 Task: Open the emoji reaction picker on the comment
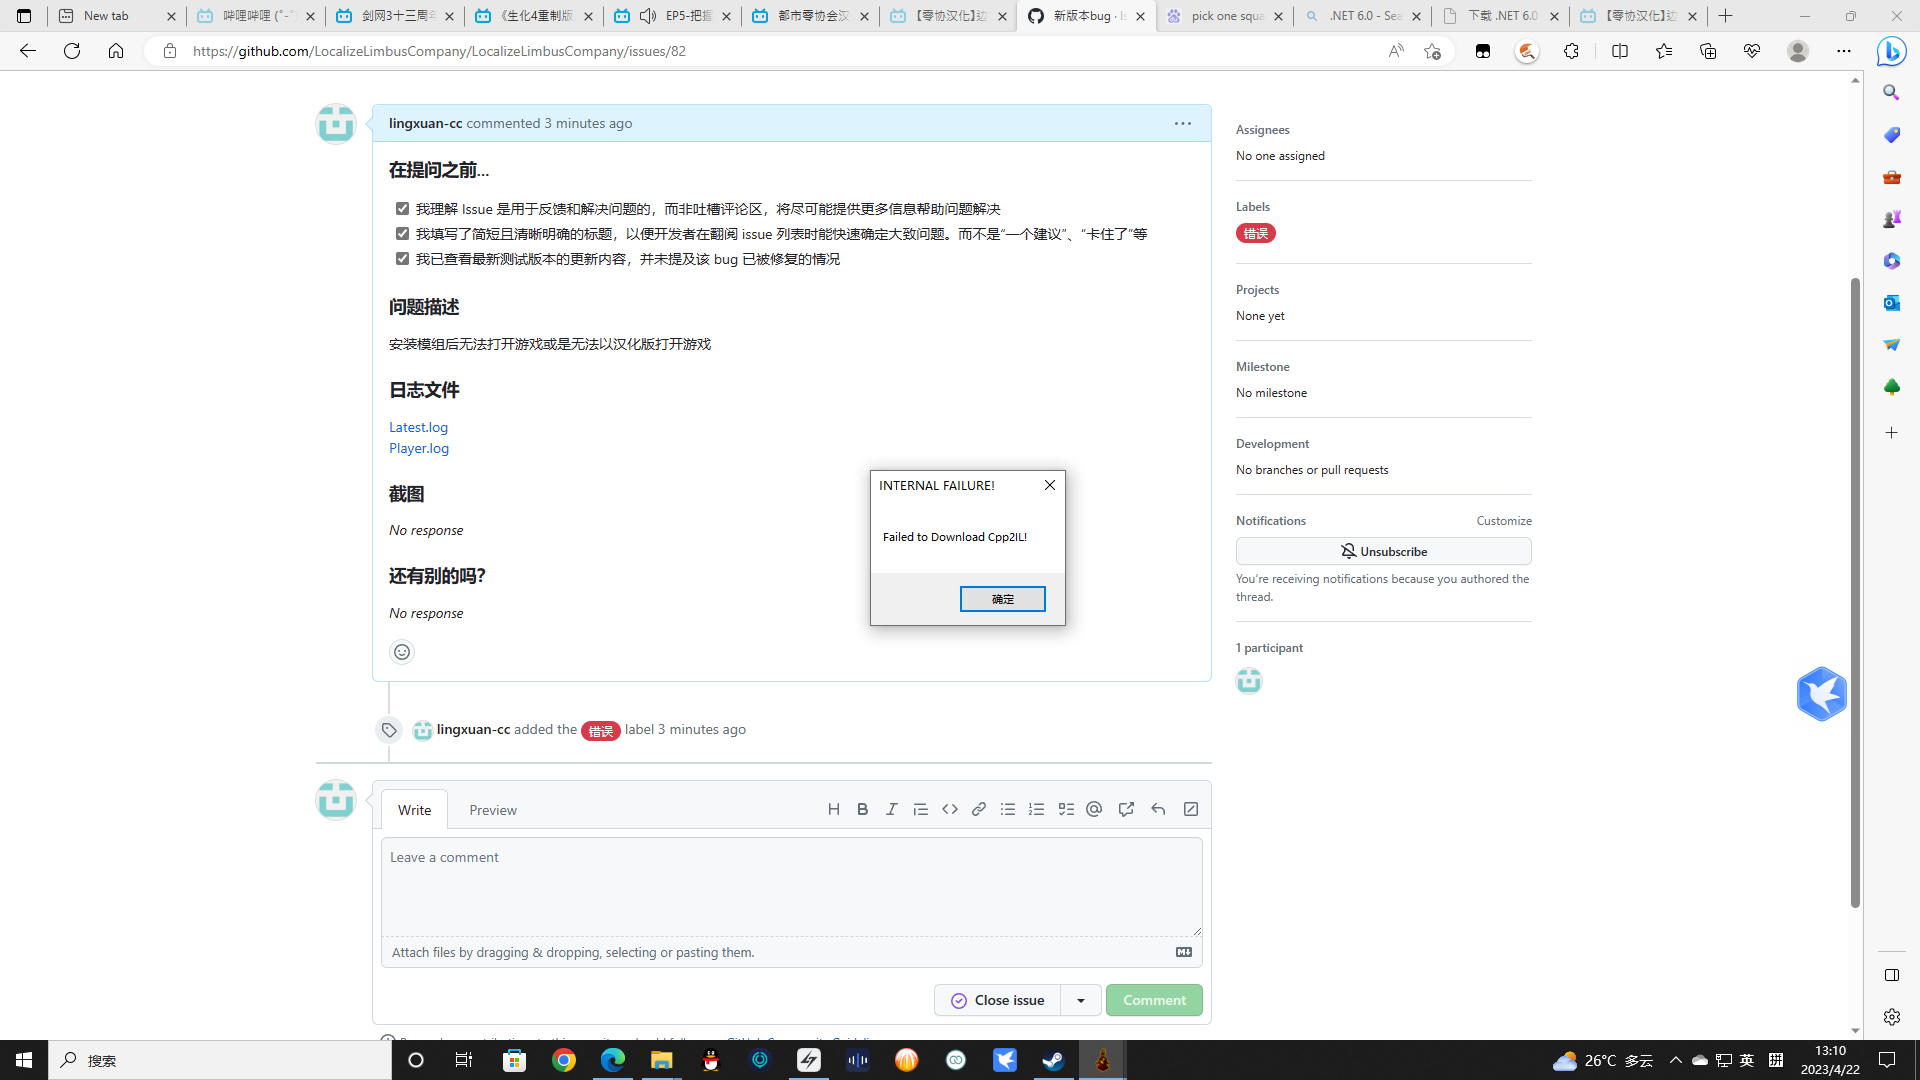(401, 651)
